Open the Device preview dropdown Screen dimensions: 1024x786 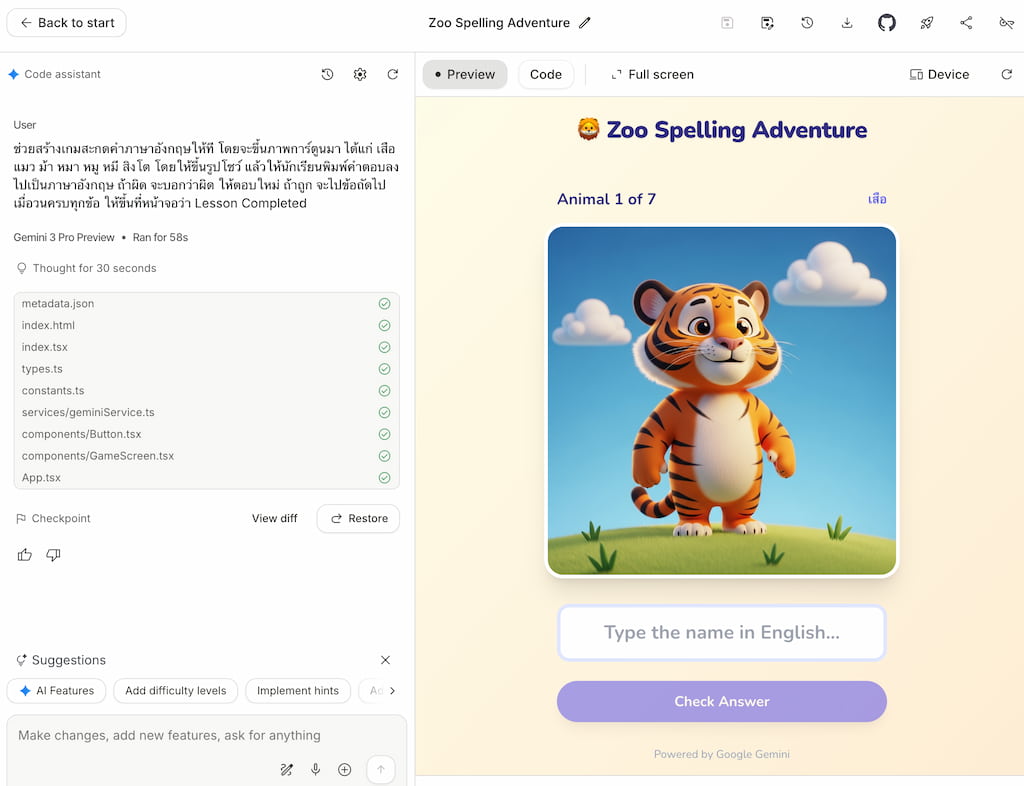[939, 75]
